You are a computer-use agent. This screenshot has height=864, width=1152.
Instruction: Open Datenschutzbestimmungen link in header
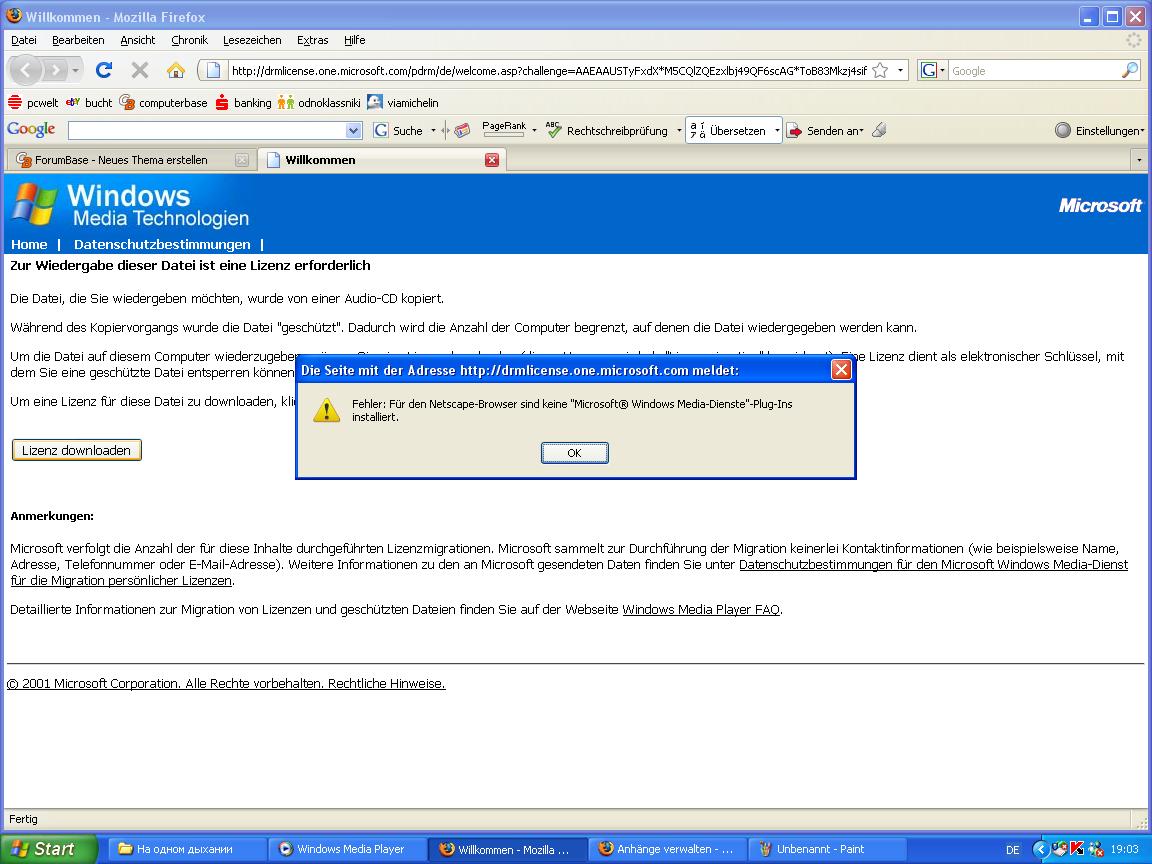pyautogui.click(x=162, y=245)
